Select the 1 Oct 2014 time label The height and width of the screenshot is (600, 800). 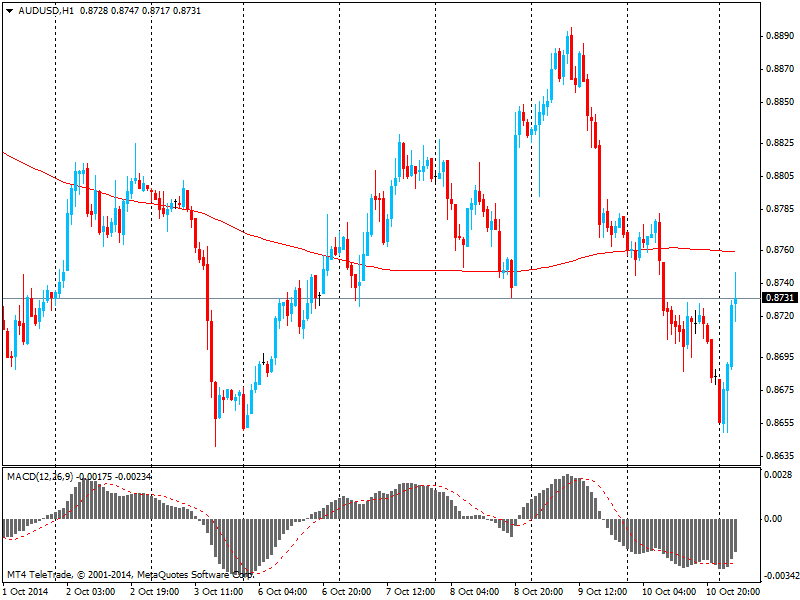(x=27, y=592)
